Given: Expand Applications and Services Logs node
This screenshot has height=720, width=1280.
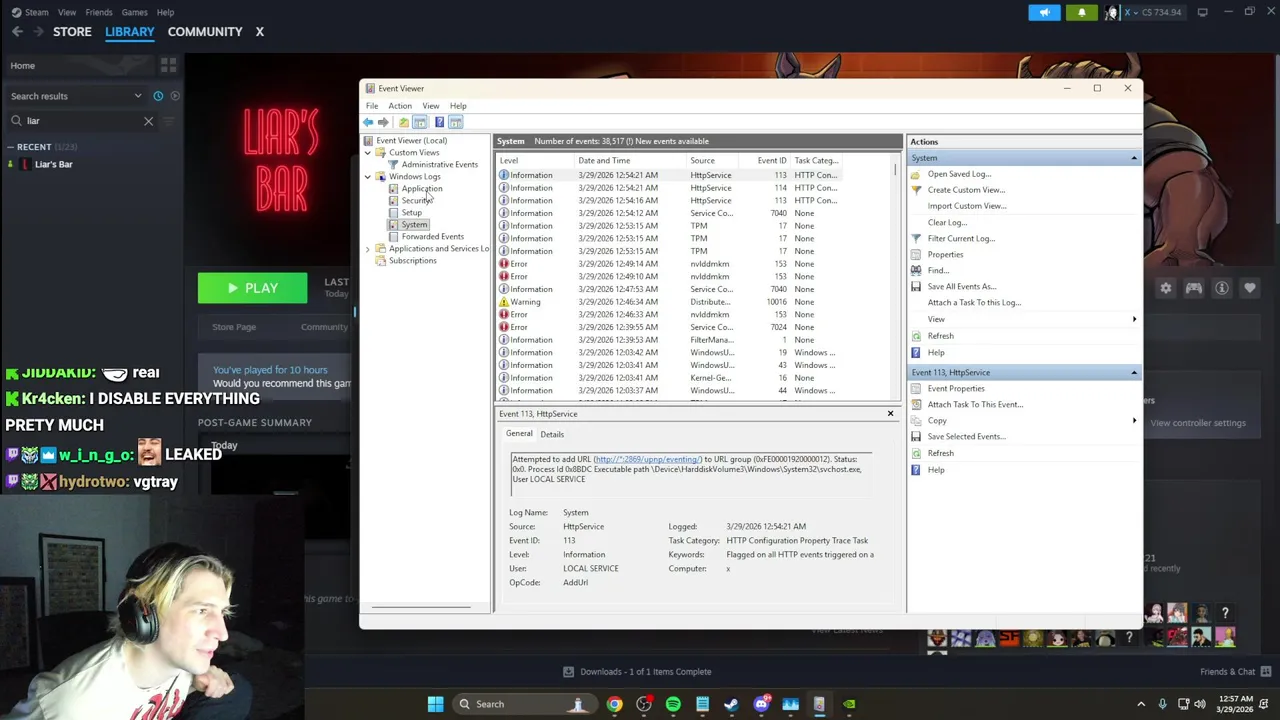Looking at the screenshot, I should click(368, 248).
